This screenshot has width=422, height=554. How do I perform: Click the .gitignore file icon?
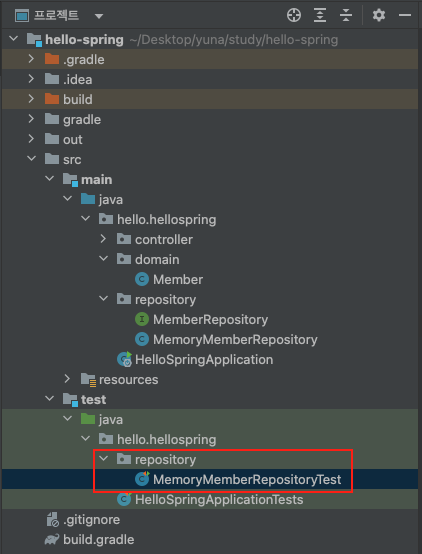click(x=52, y=520)
